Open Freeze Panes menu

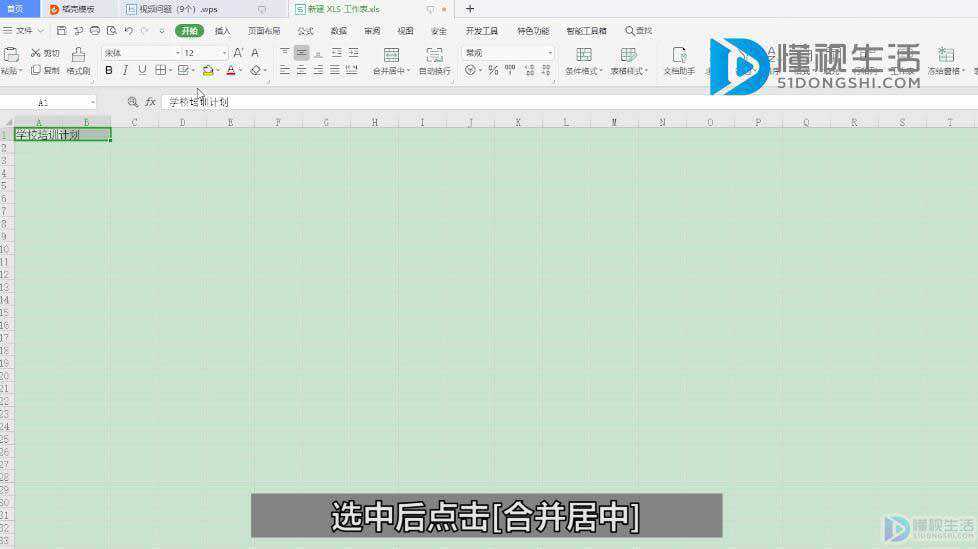tap(946, 61)
